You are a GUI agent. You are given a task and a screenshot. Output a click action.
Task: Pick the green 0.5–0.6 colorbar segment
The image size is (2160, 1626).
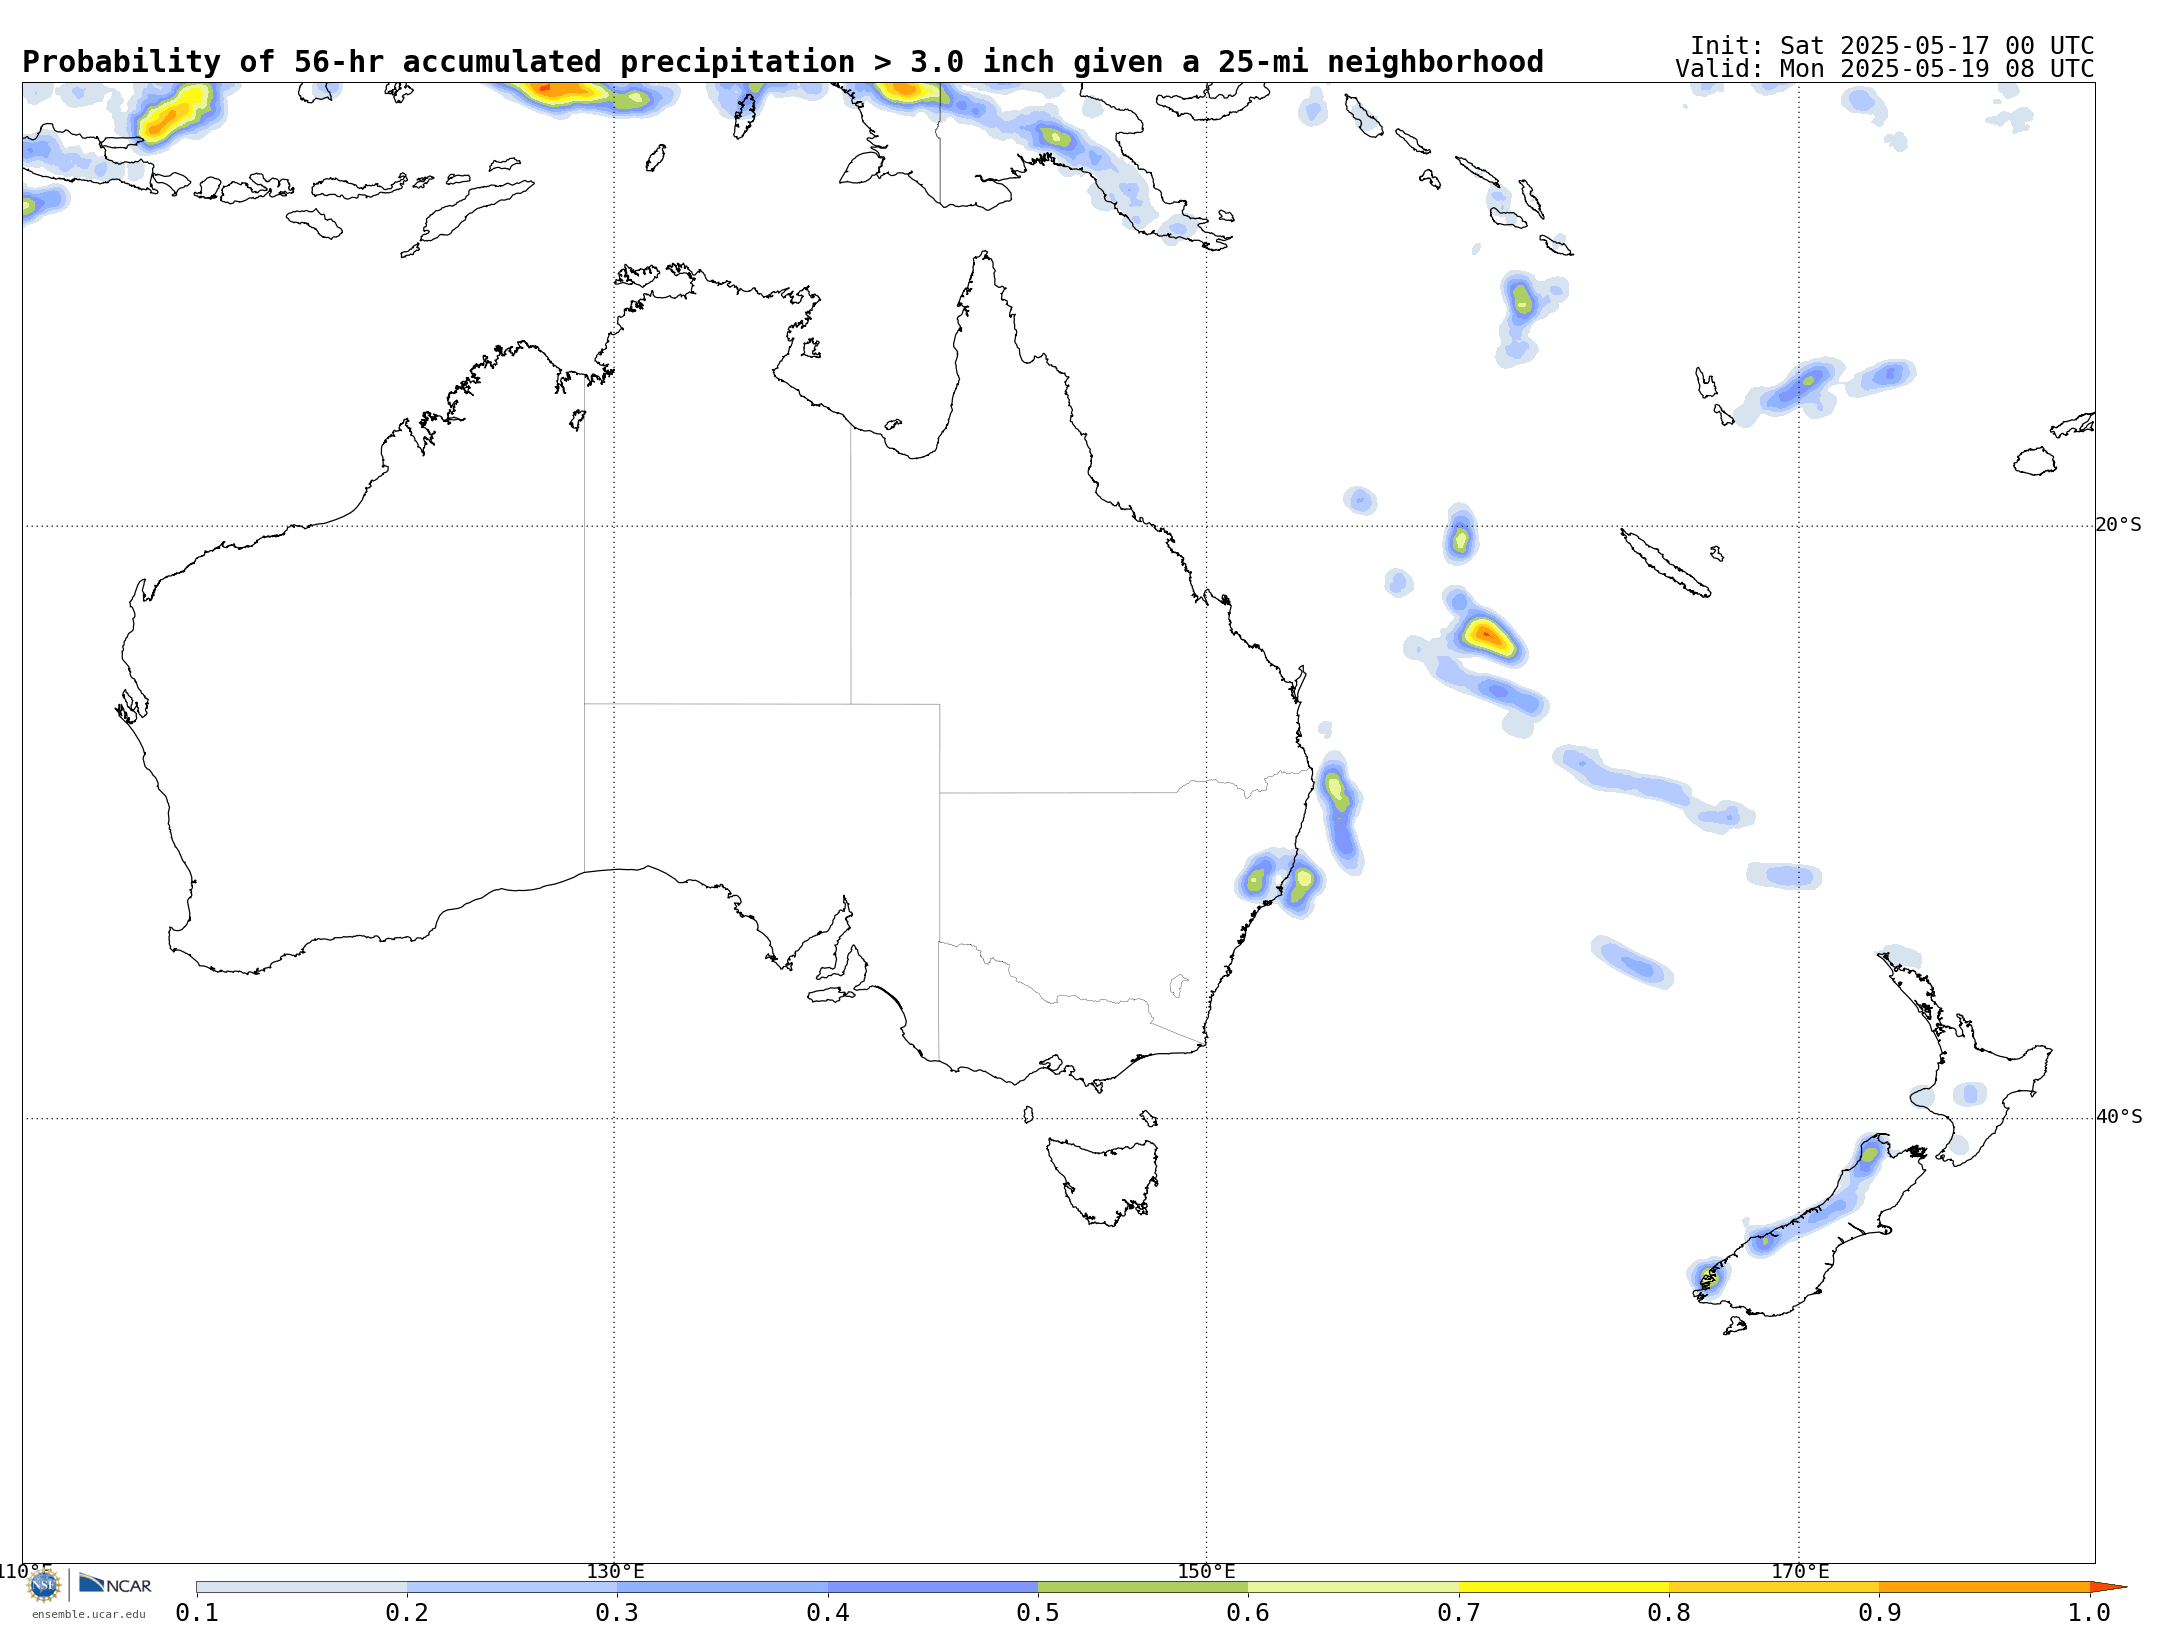click(1143, 1587)
